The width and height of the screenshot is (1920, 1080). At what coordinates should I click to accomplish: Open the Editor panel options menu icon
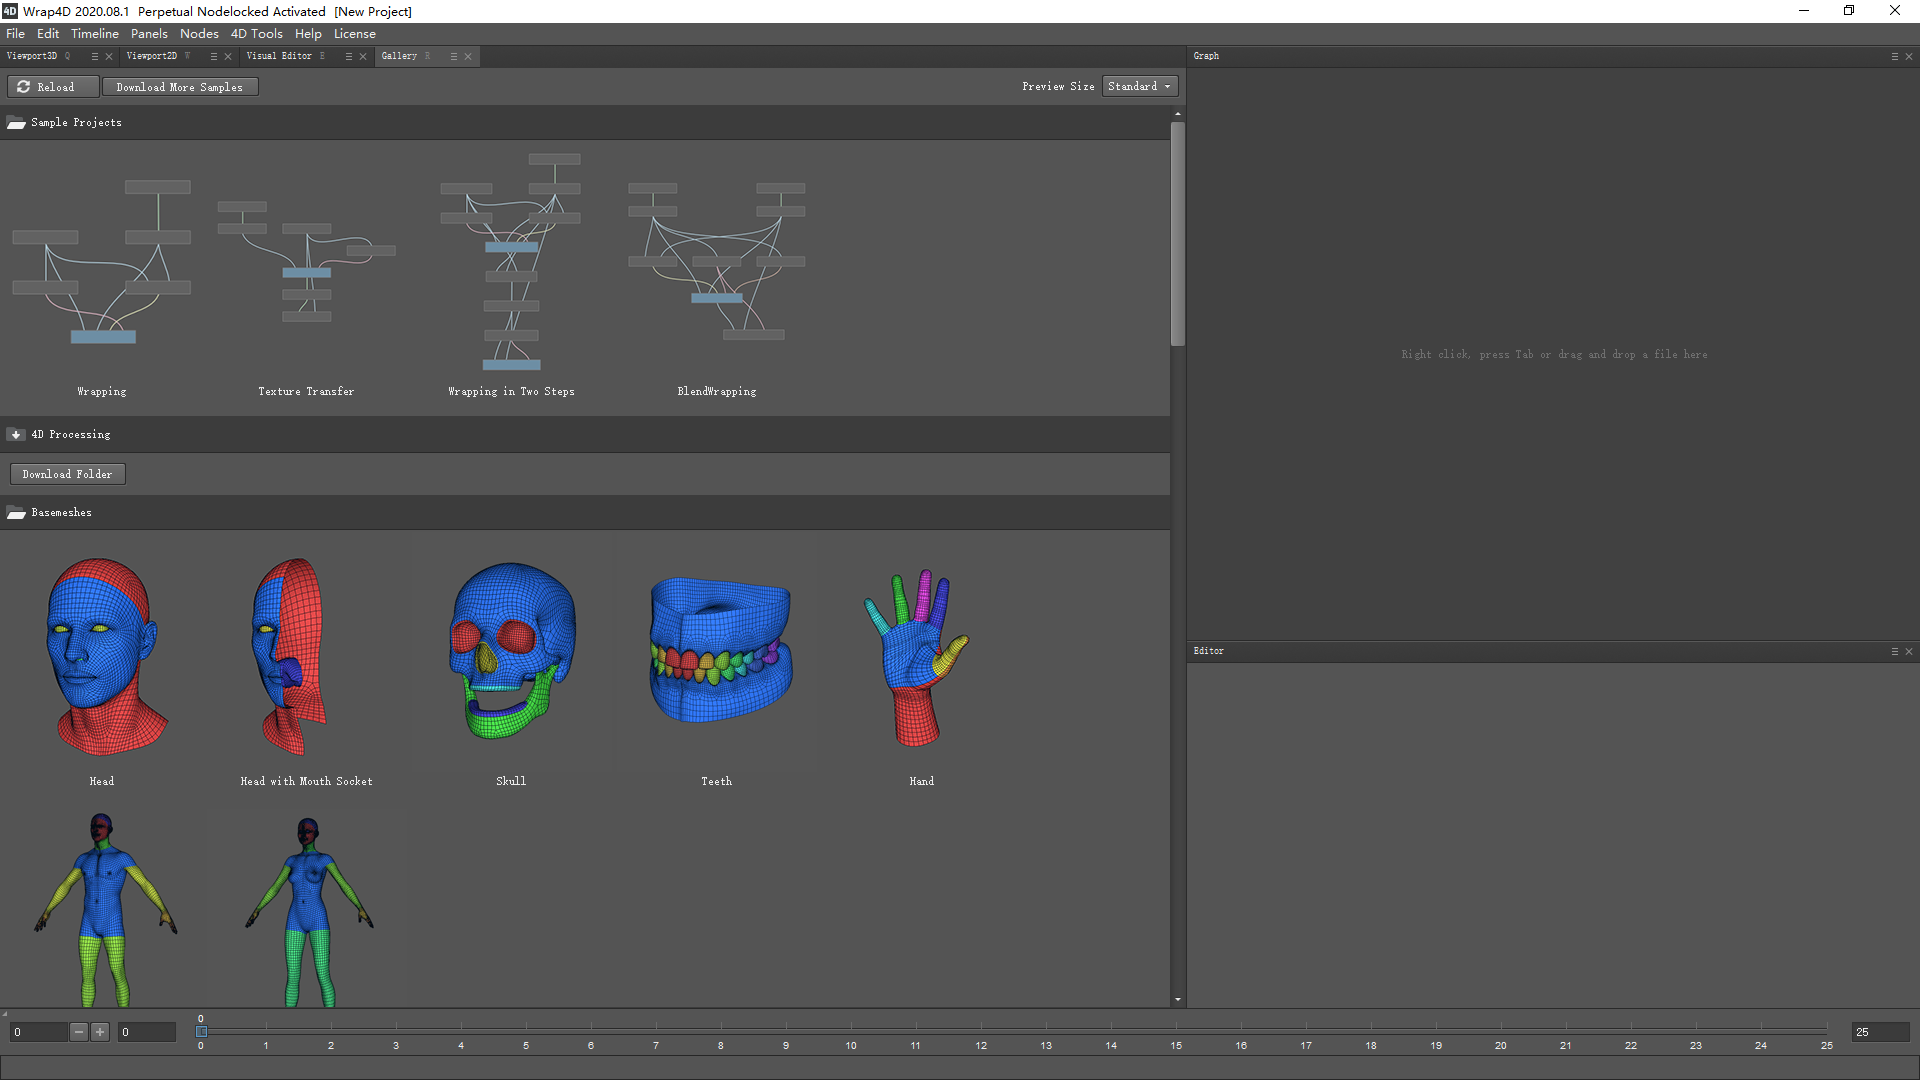[x=1894, y=652]
